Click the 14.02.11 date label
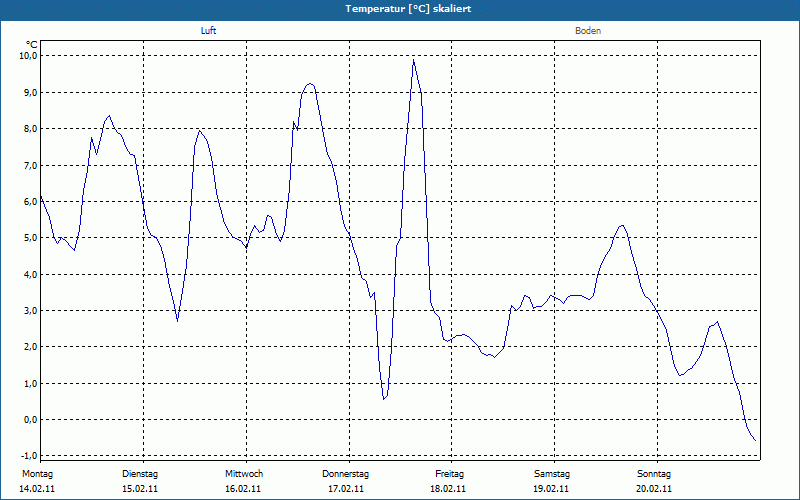This screenshot has width=800, height=500. 37,489
